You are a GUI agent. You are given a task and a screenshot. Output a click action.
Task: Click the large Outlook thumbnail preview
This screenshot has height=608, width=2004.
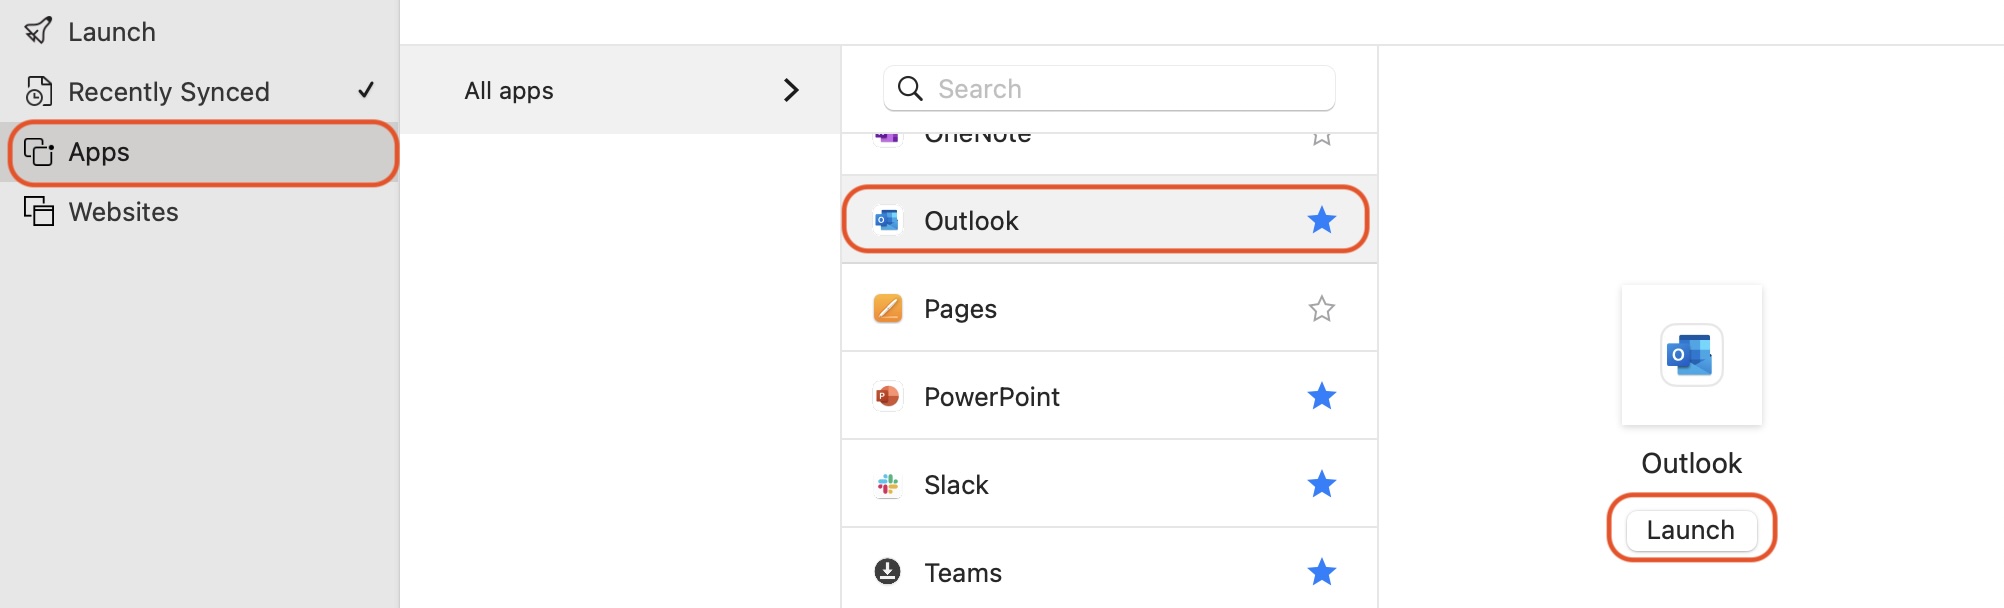pyautogui.click(x=1692, y=355)
